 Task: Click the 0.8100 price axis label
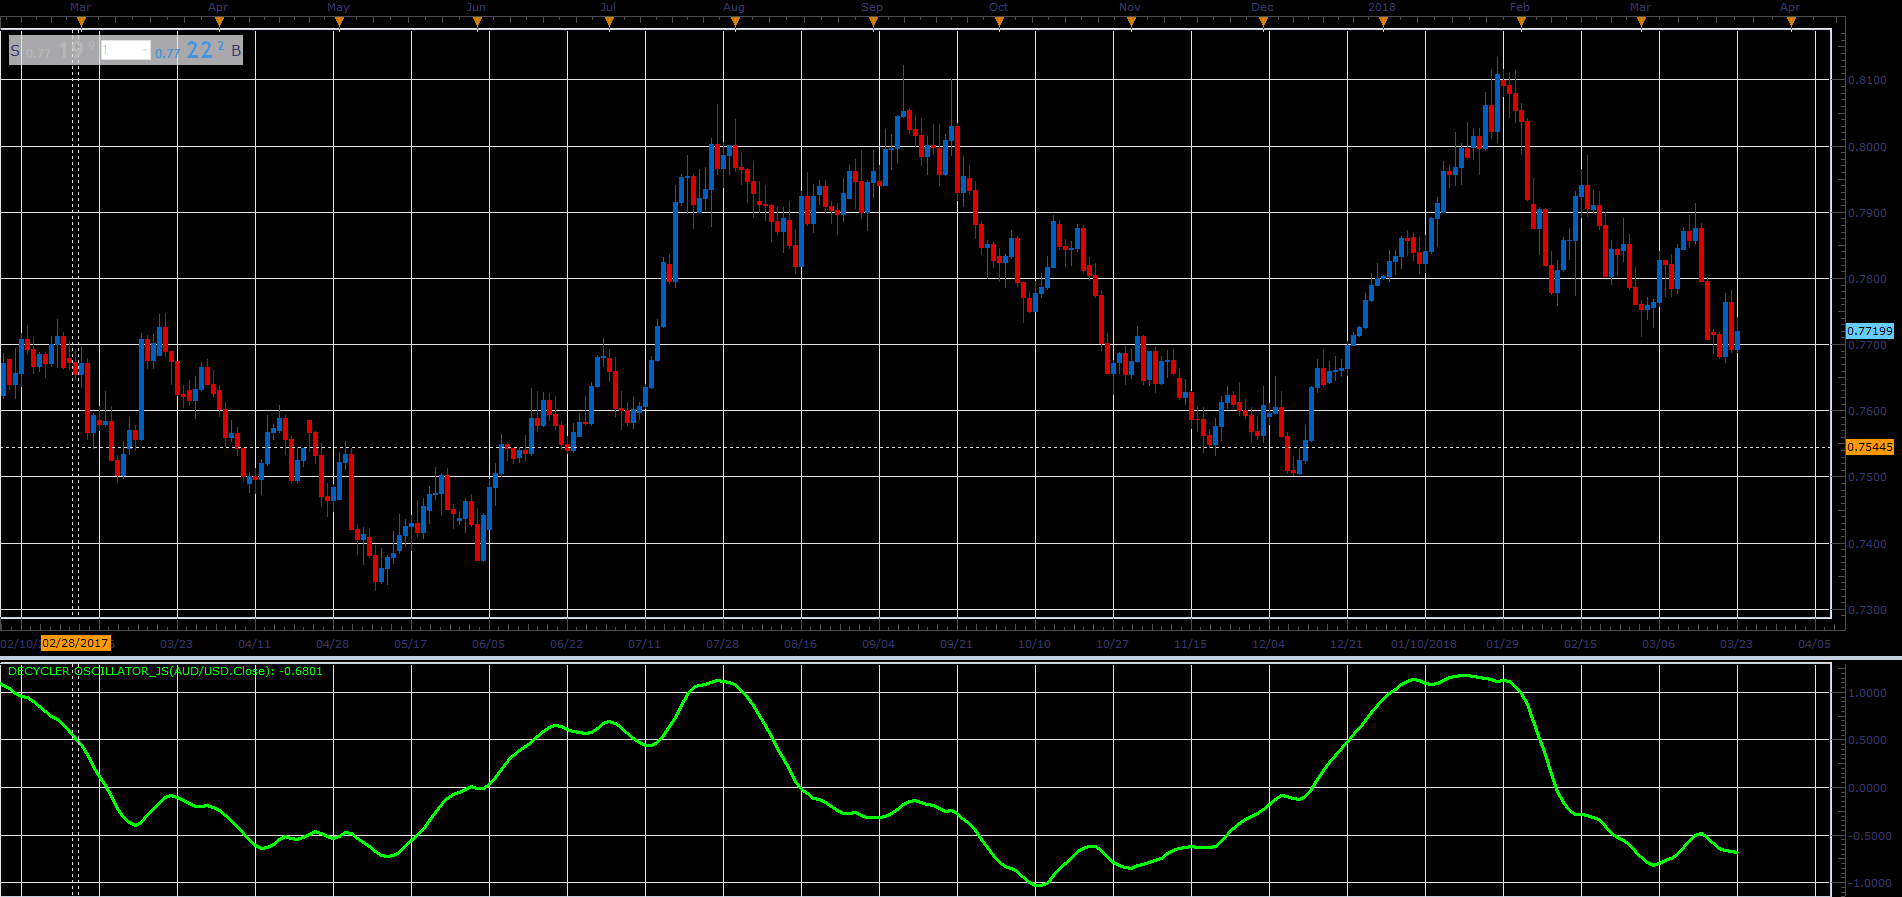(1867, 80)
